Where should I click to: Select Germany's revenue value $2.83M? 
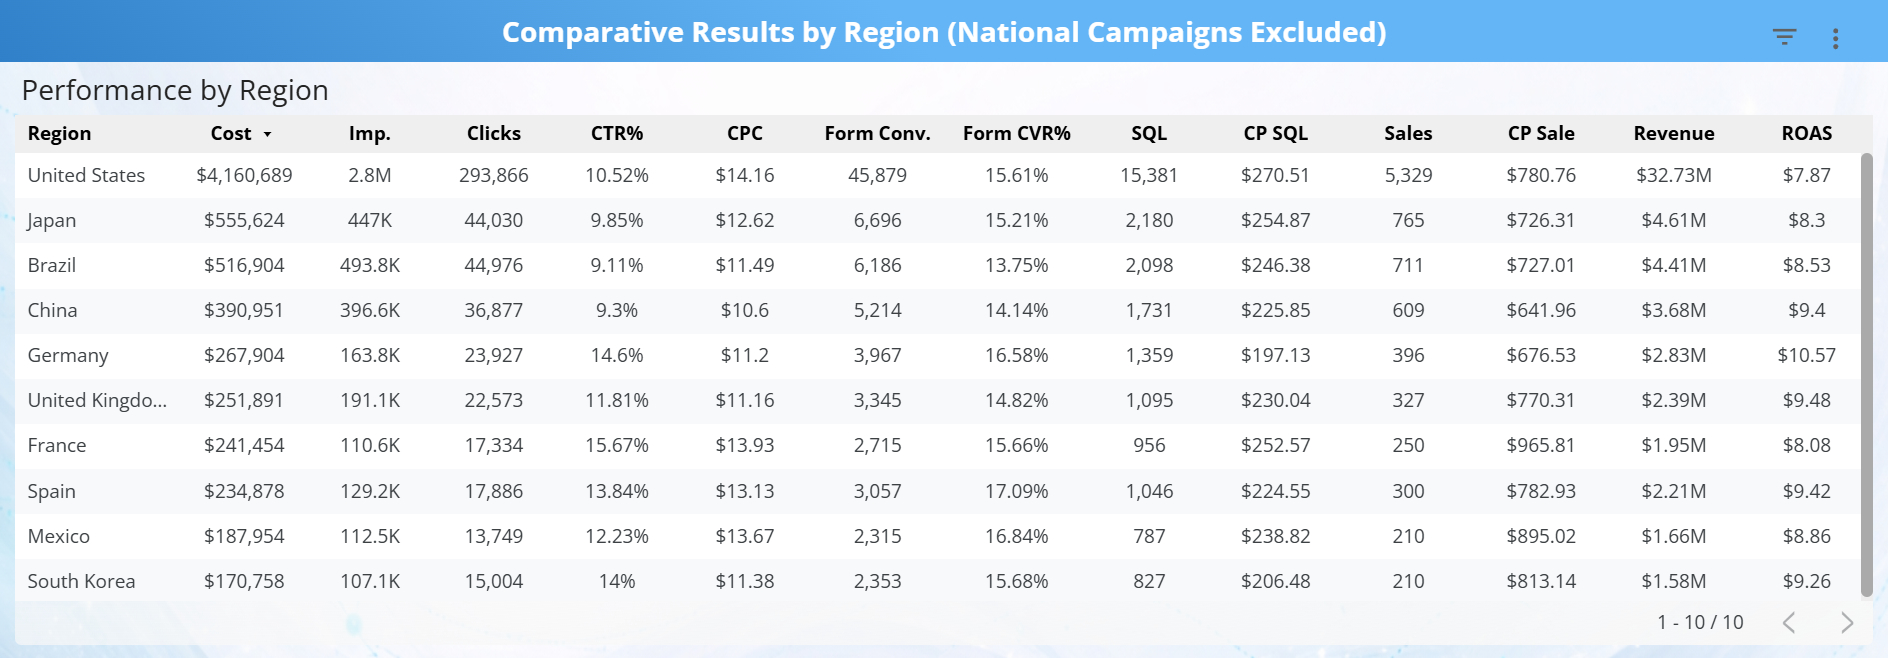point(1674,355)
